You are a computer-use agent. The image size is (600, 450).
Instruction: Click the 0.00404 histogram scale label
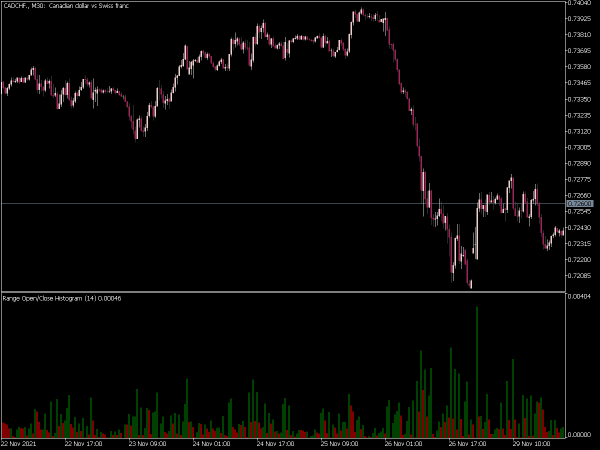point(580,297)
